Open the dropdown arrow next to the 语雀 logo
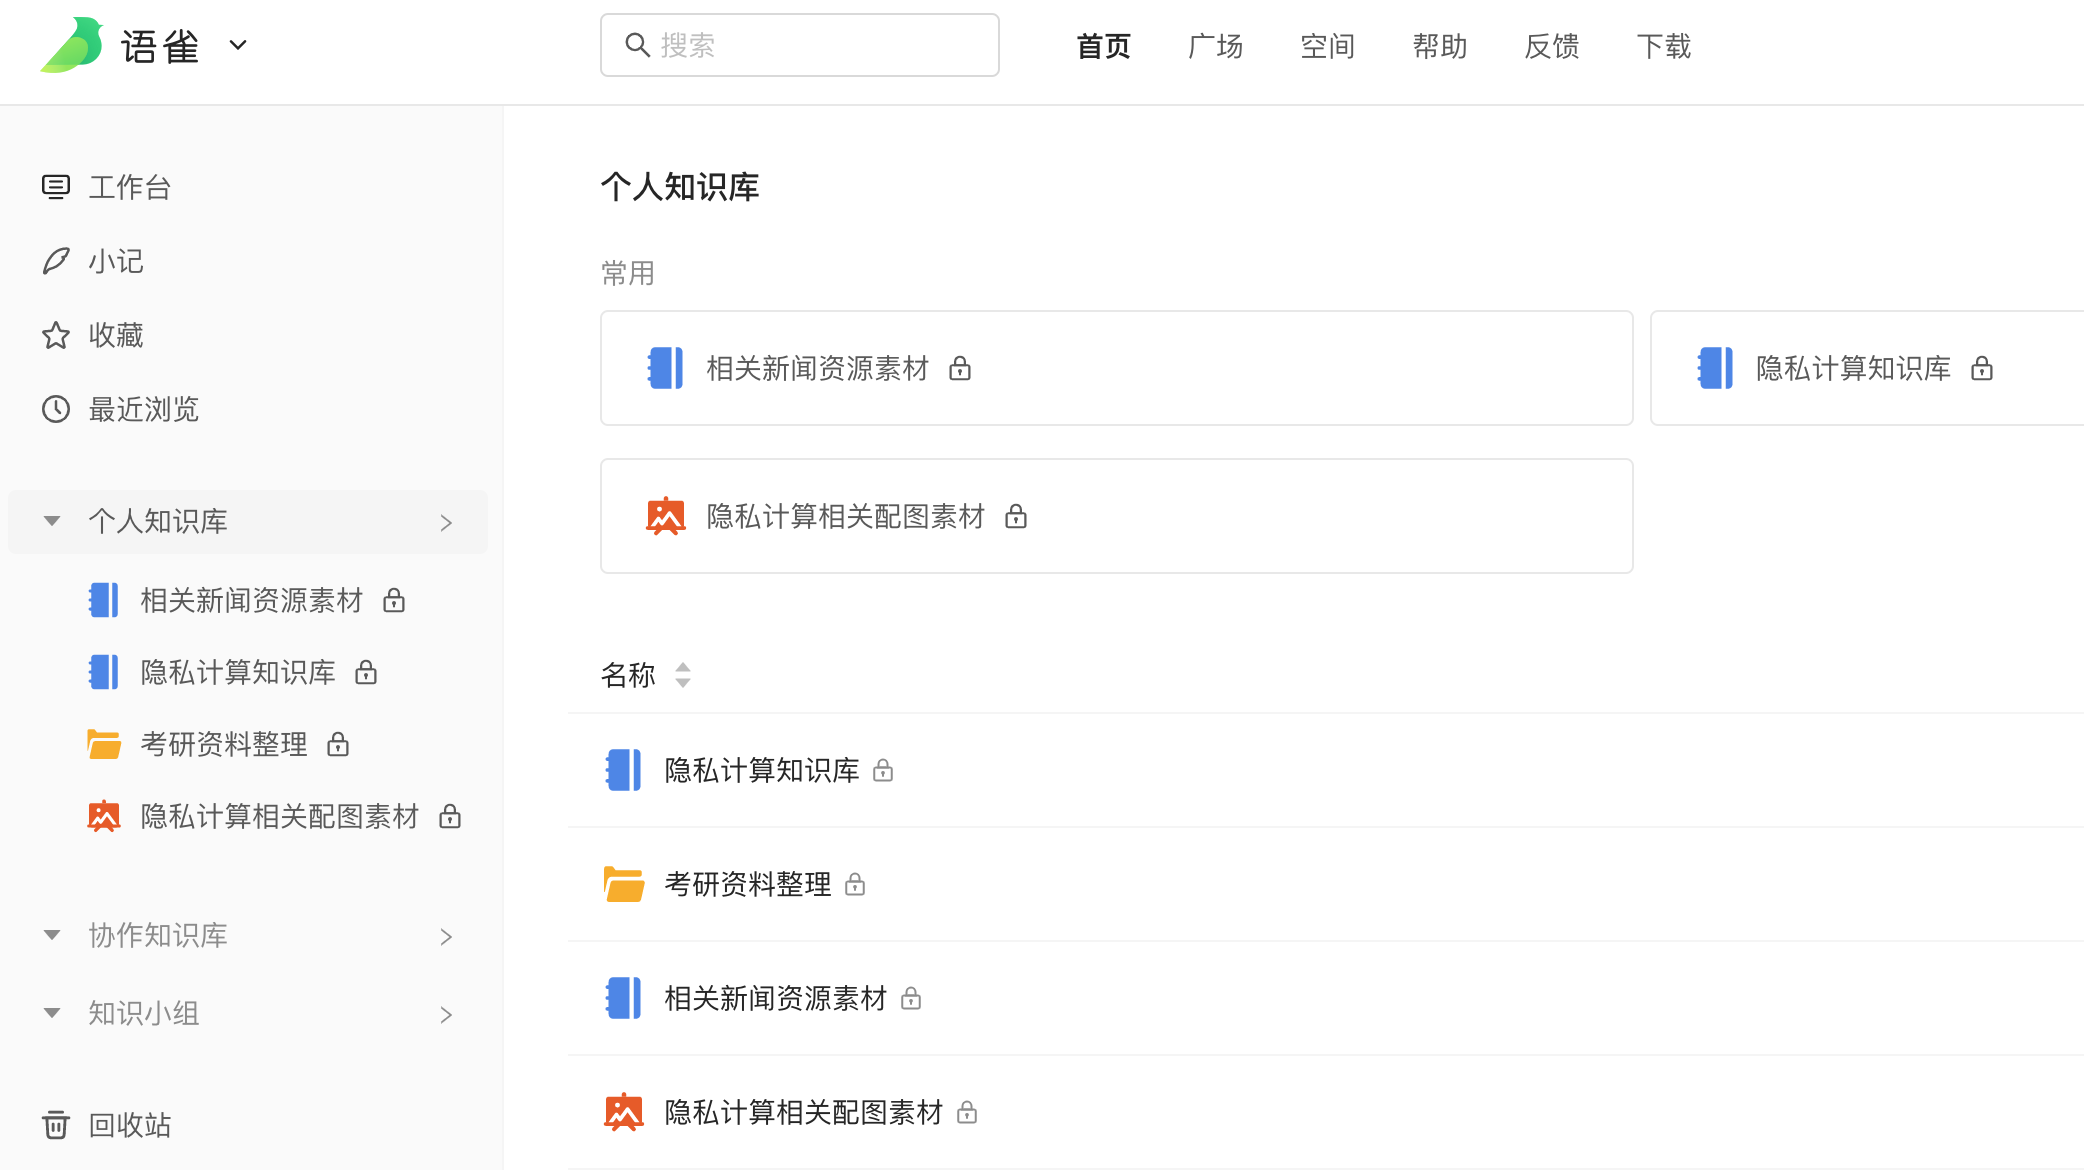This screenshot has width=2084, height=1170. point(238,45)
